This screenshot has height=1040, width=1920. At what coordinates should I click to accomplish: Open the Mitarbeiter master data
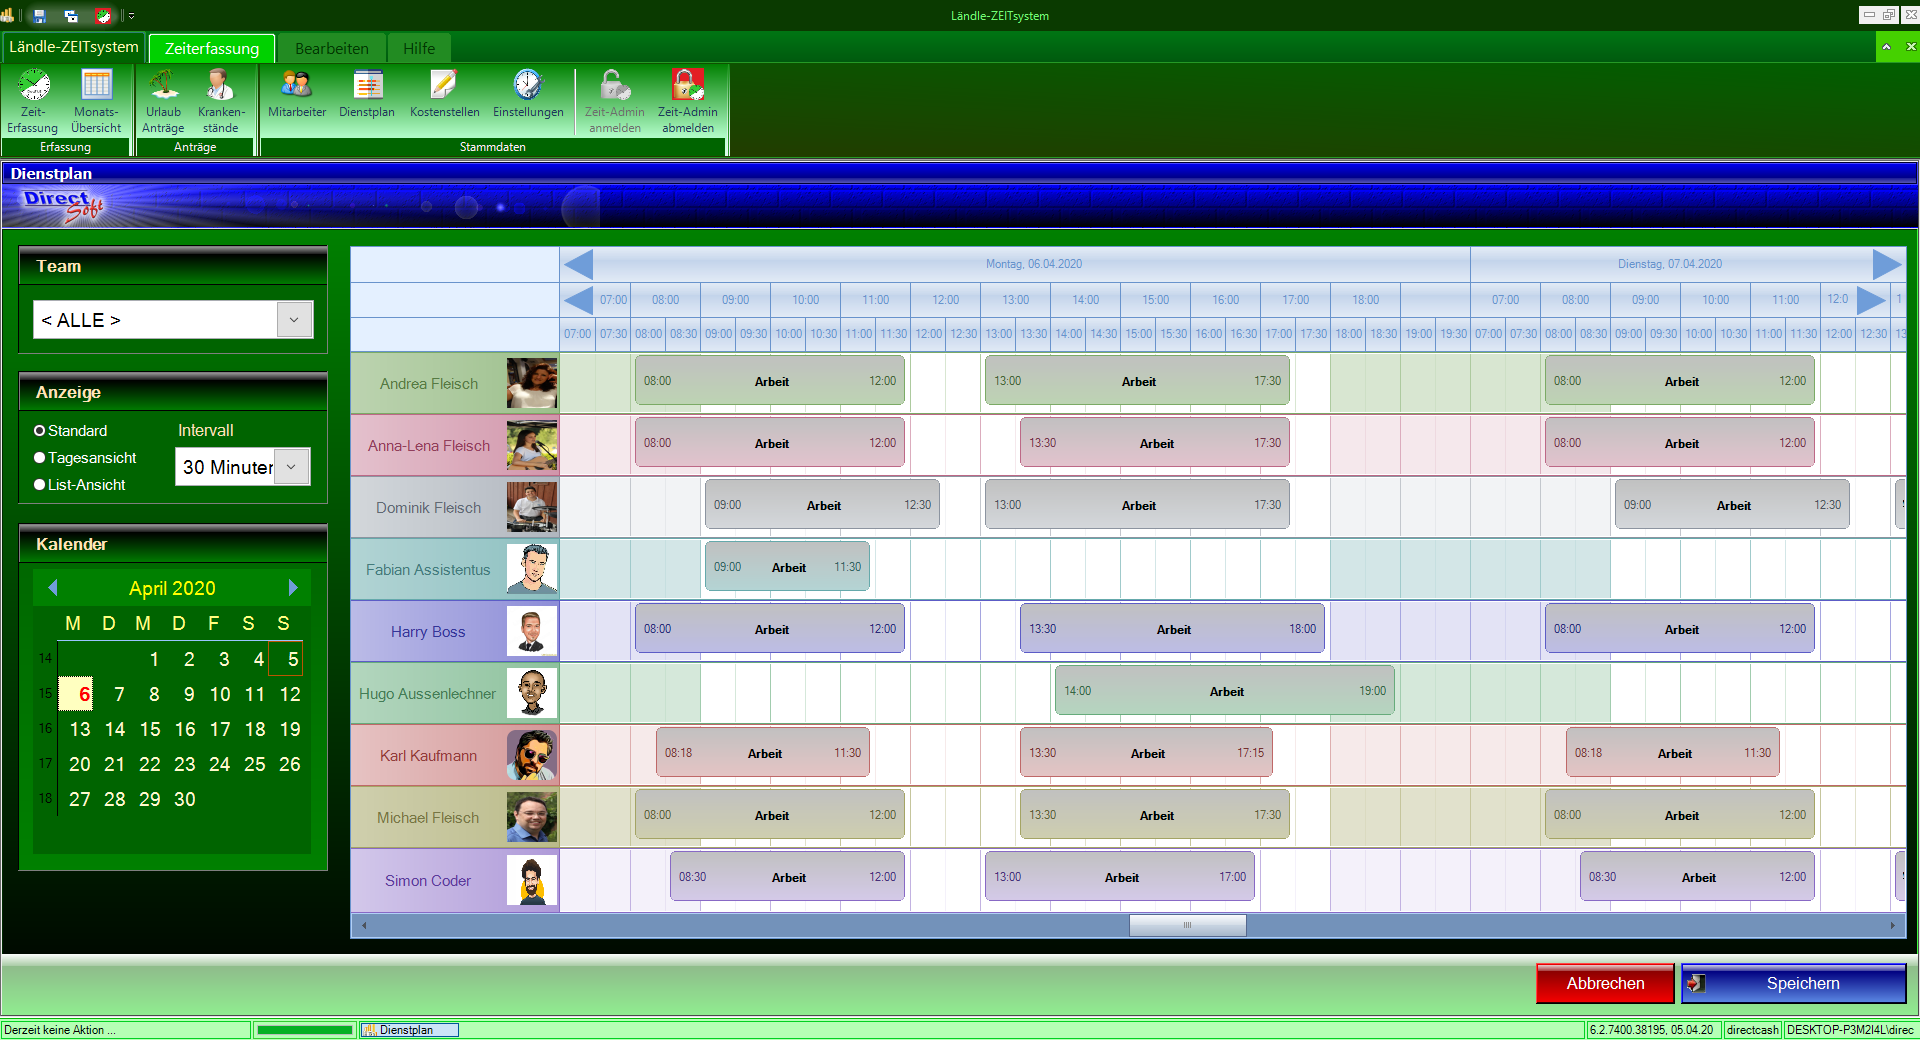297,94
